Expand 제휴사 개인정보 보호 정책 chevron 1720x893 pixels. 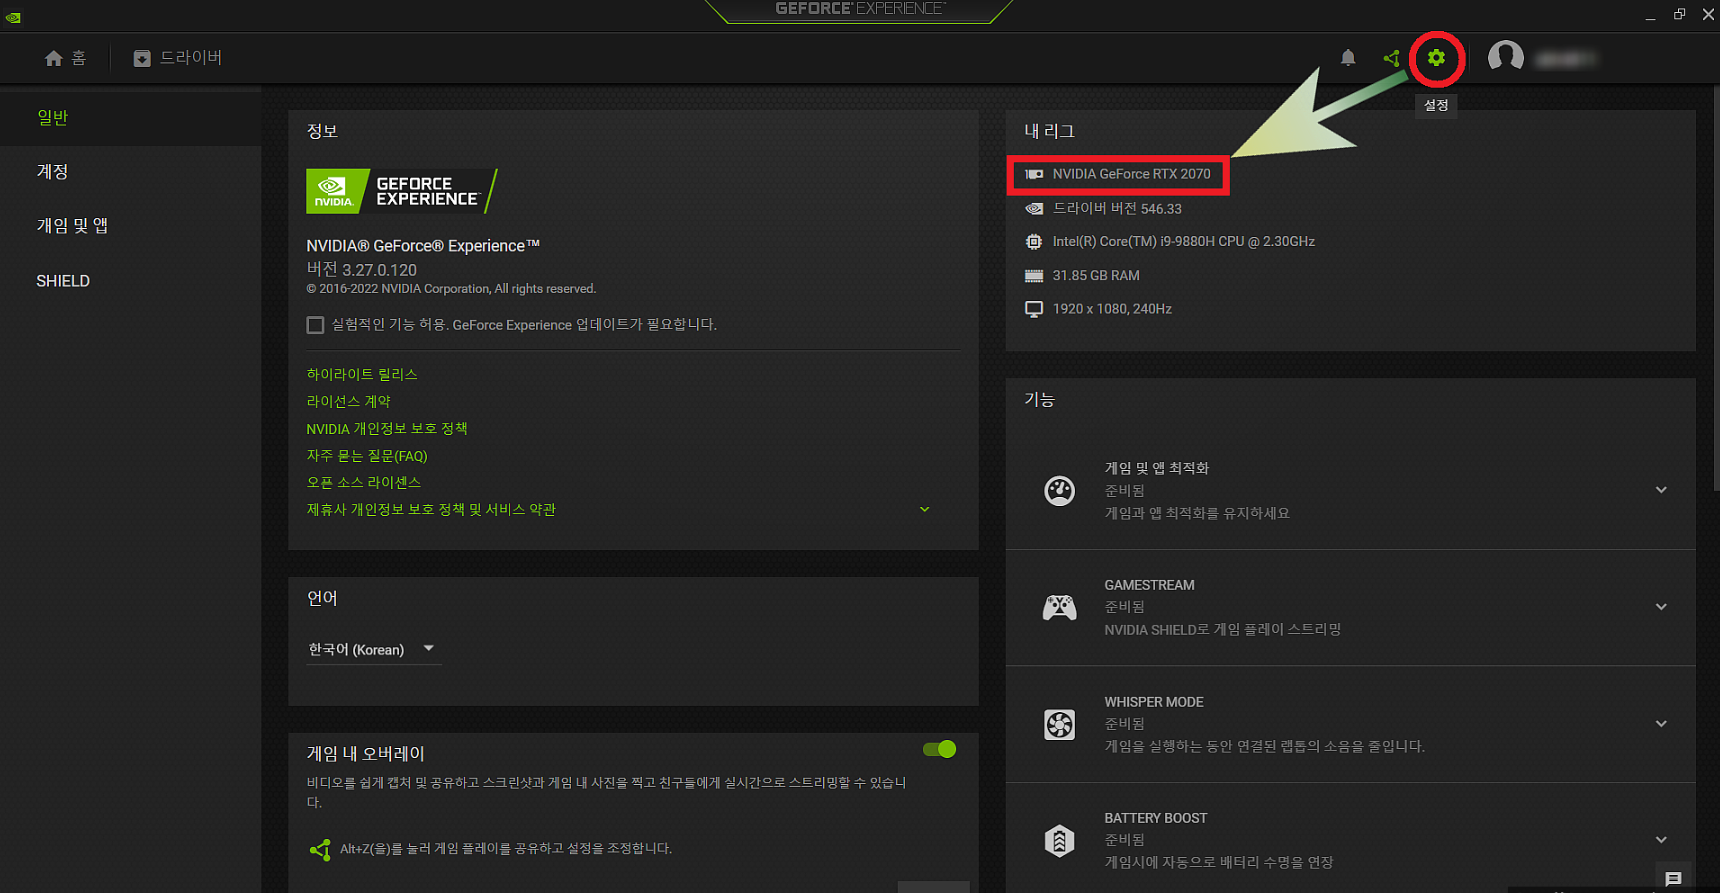coord(924,510)
